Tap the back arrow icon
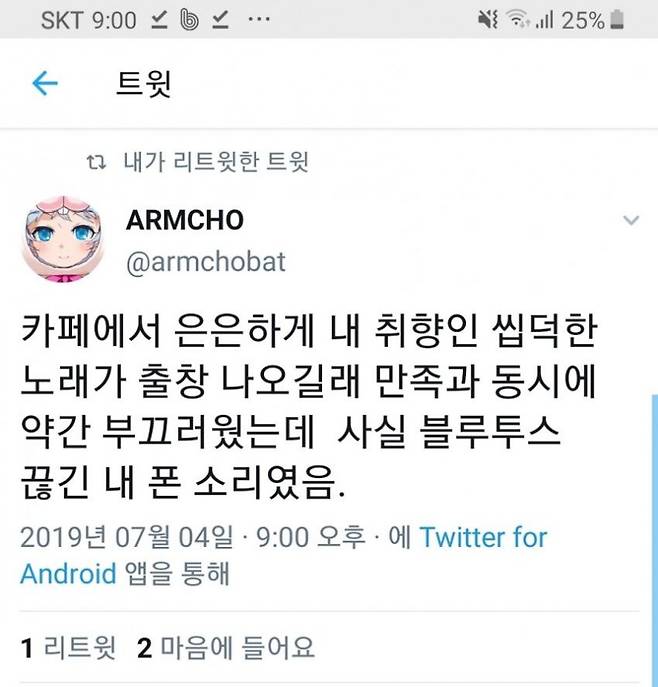Screen dimensions: 658x687 tap(45, 83)
